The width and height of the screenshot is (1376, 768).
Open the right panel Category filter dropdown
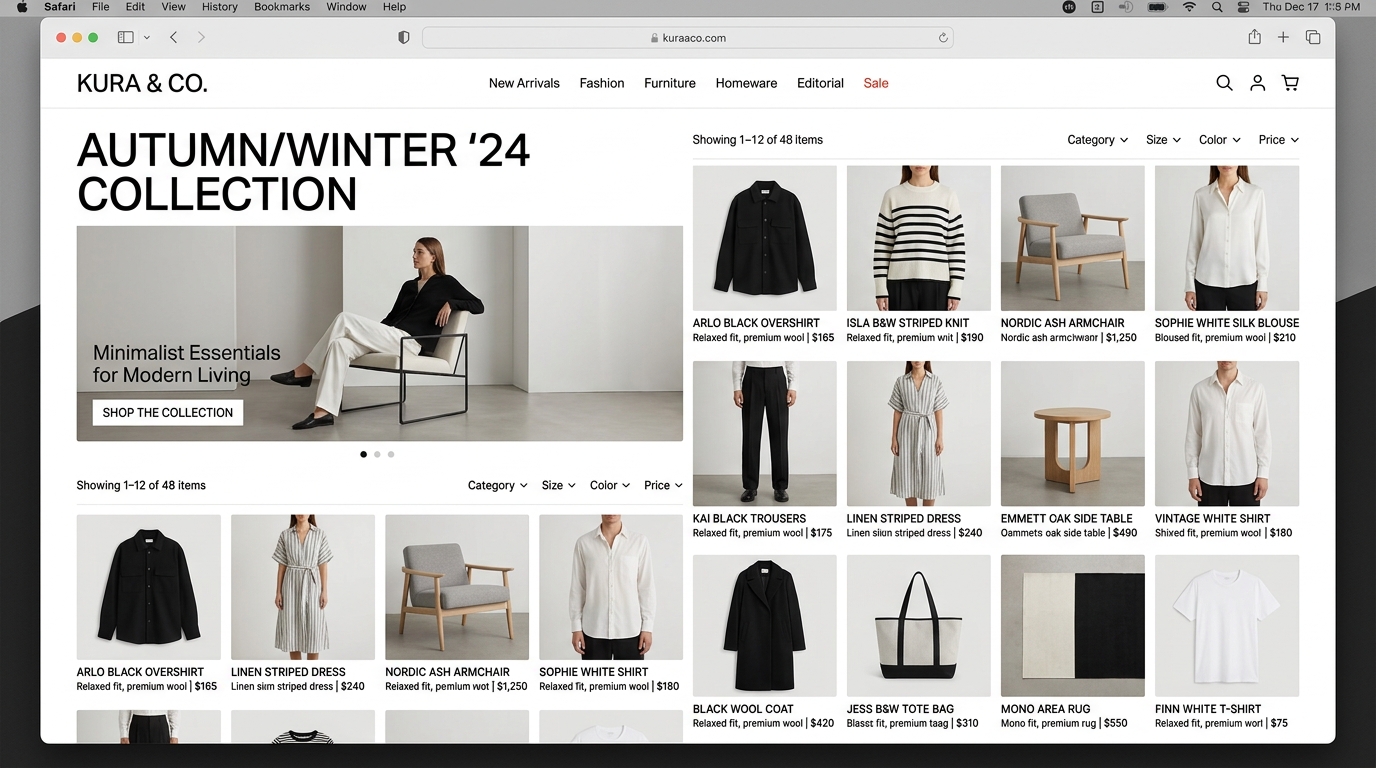1097,140
